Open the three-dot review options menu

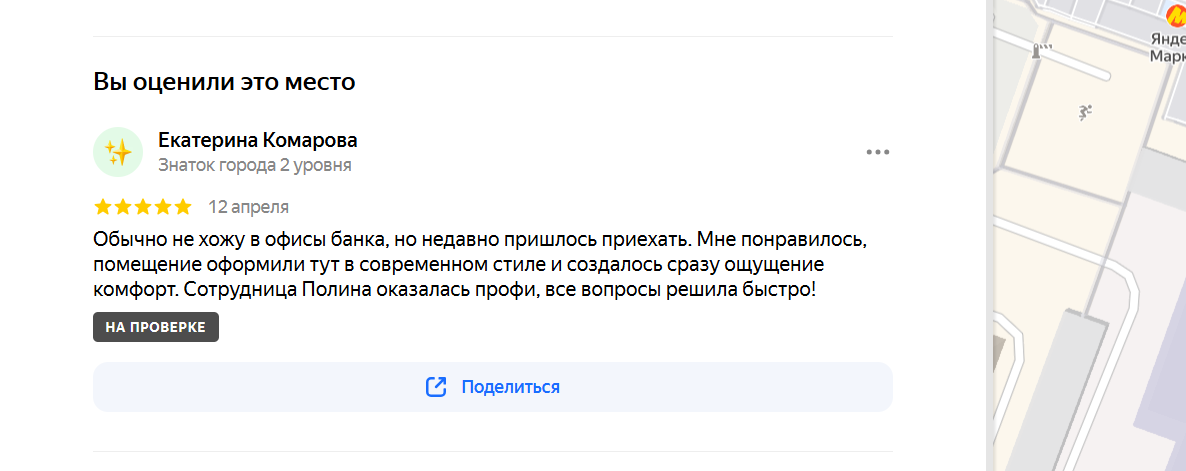click(x=877, y=152)
